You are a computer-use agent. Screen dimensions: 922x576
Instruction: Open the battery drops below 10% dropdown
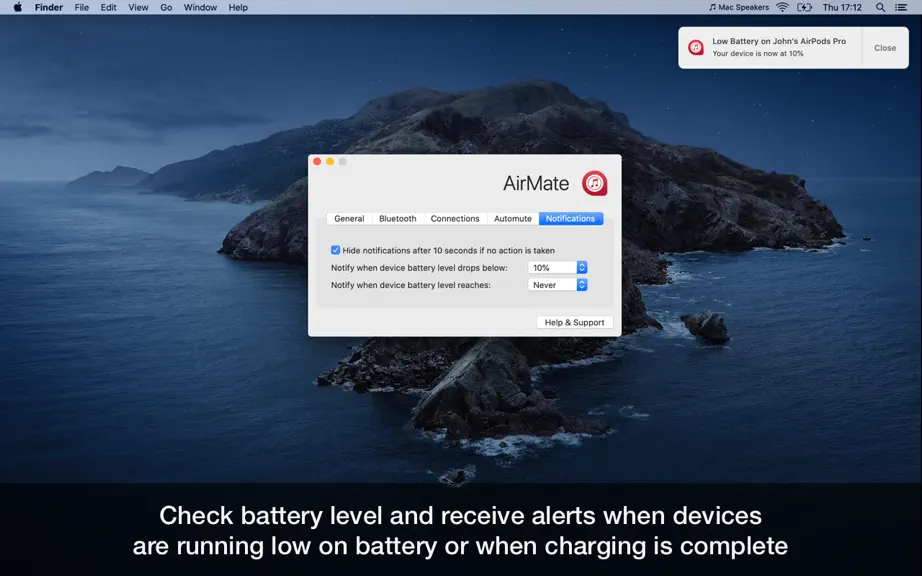[557, 267]
